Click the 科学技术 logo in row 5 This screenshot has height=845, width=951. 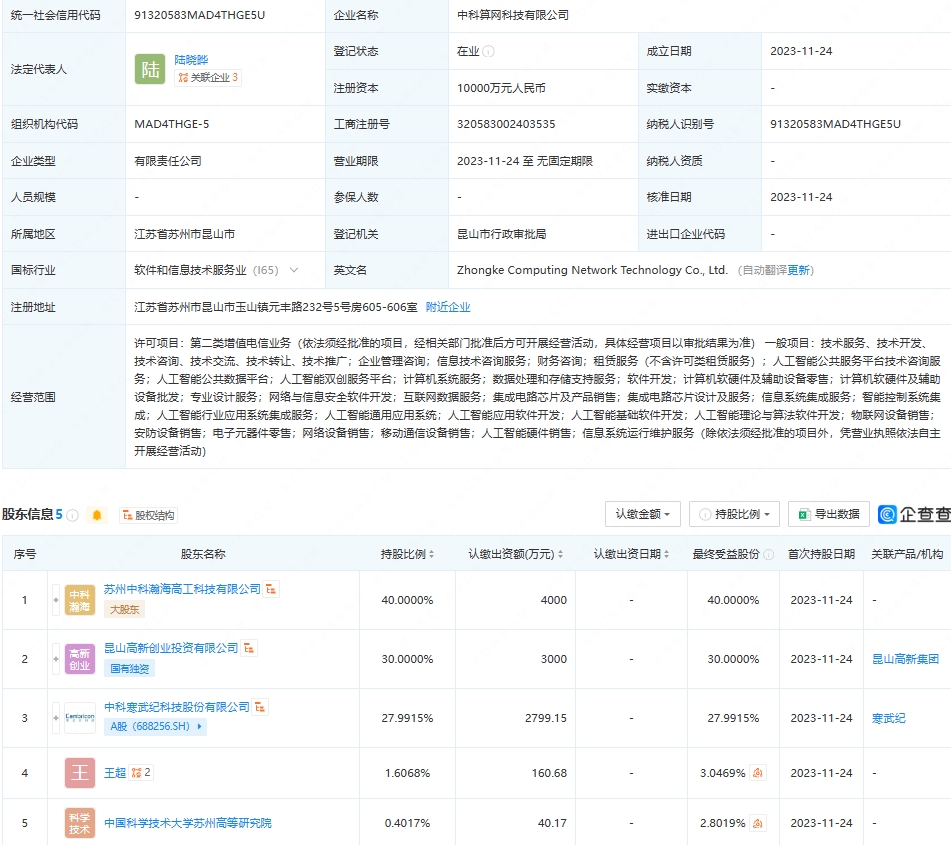pos(80,823)
